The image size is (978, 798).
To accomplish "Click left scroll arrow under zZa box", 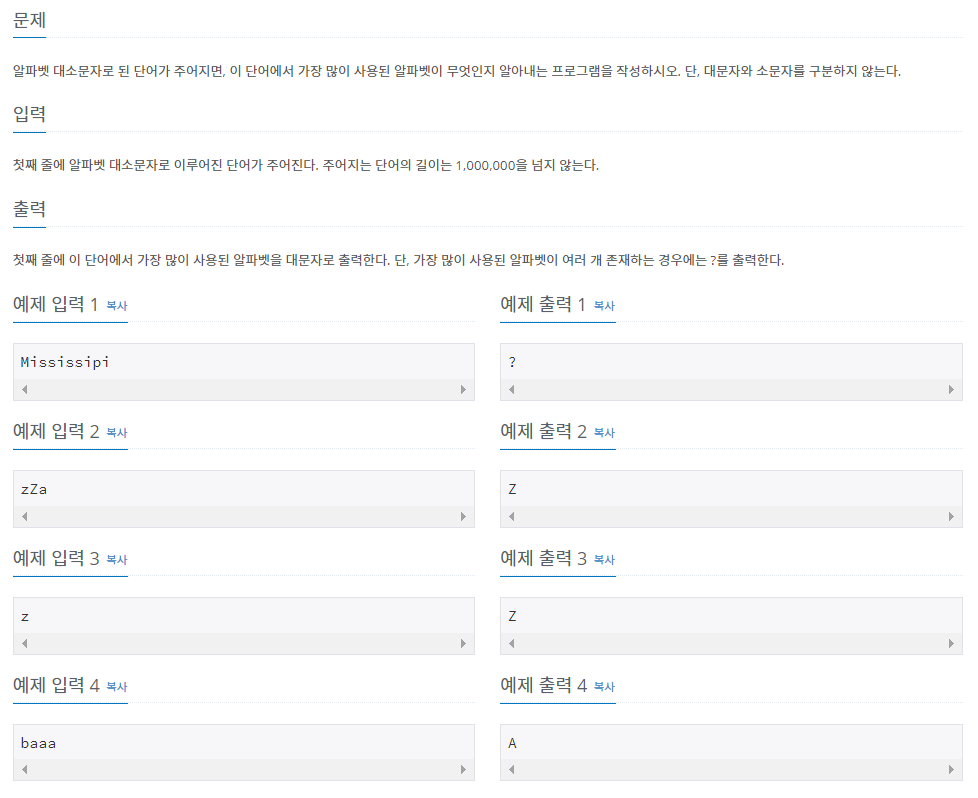I will [x=25, y=517].
